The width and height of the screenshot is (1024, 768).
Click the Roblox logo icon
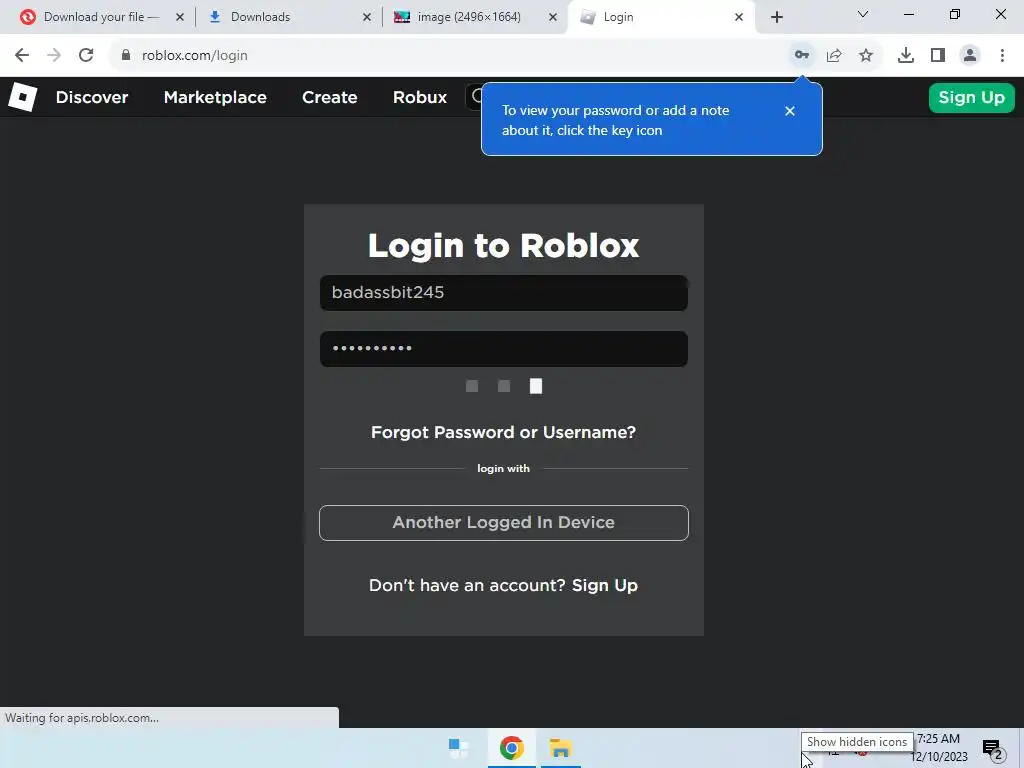coord(23,97)
